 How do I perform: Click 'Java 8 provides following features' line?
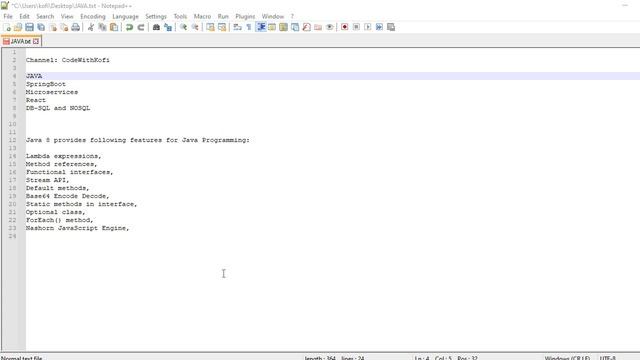tap(138, 140)
